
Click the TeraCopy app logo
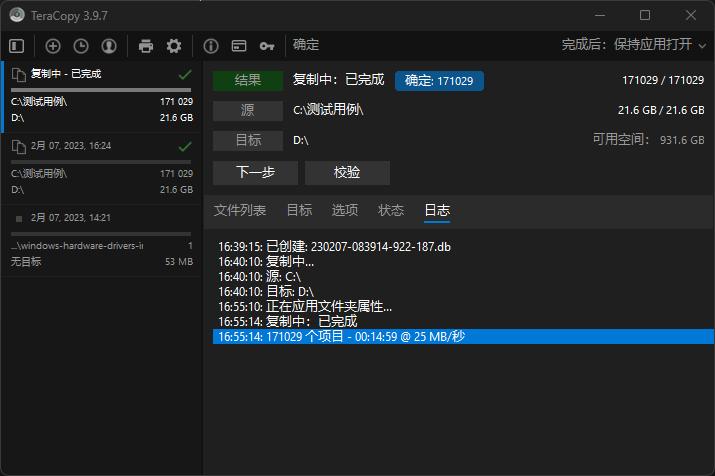pos(17,15)
